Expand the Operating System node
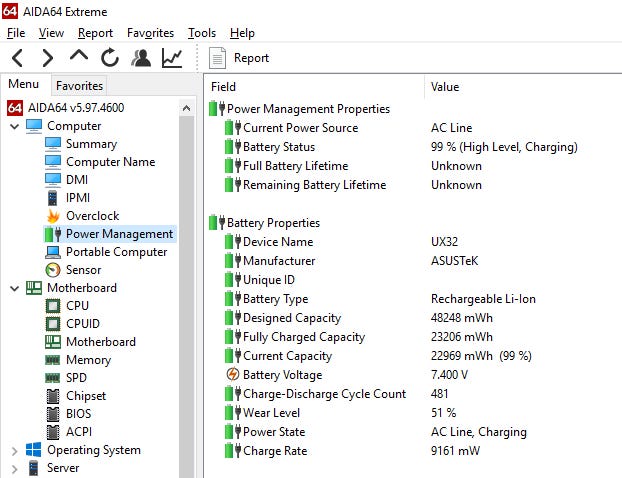Image resolution: width=622 pixels, height=478 pixels. pos(14,450)
